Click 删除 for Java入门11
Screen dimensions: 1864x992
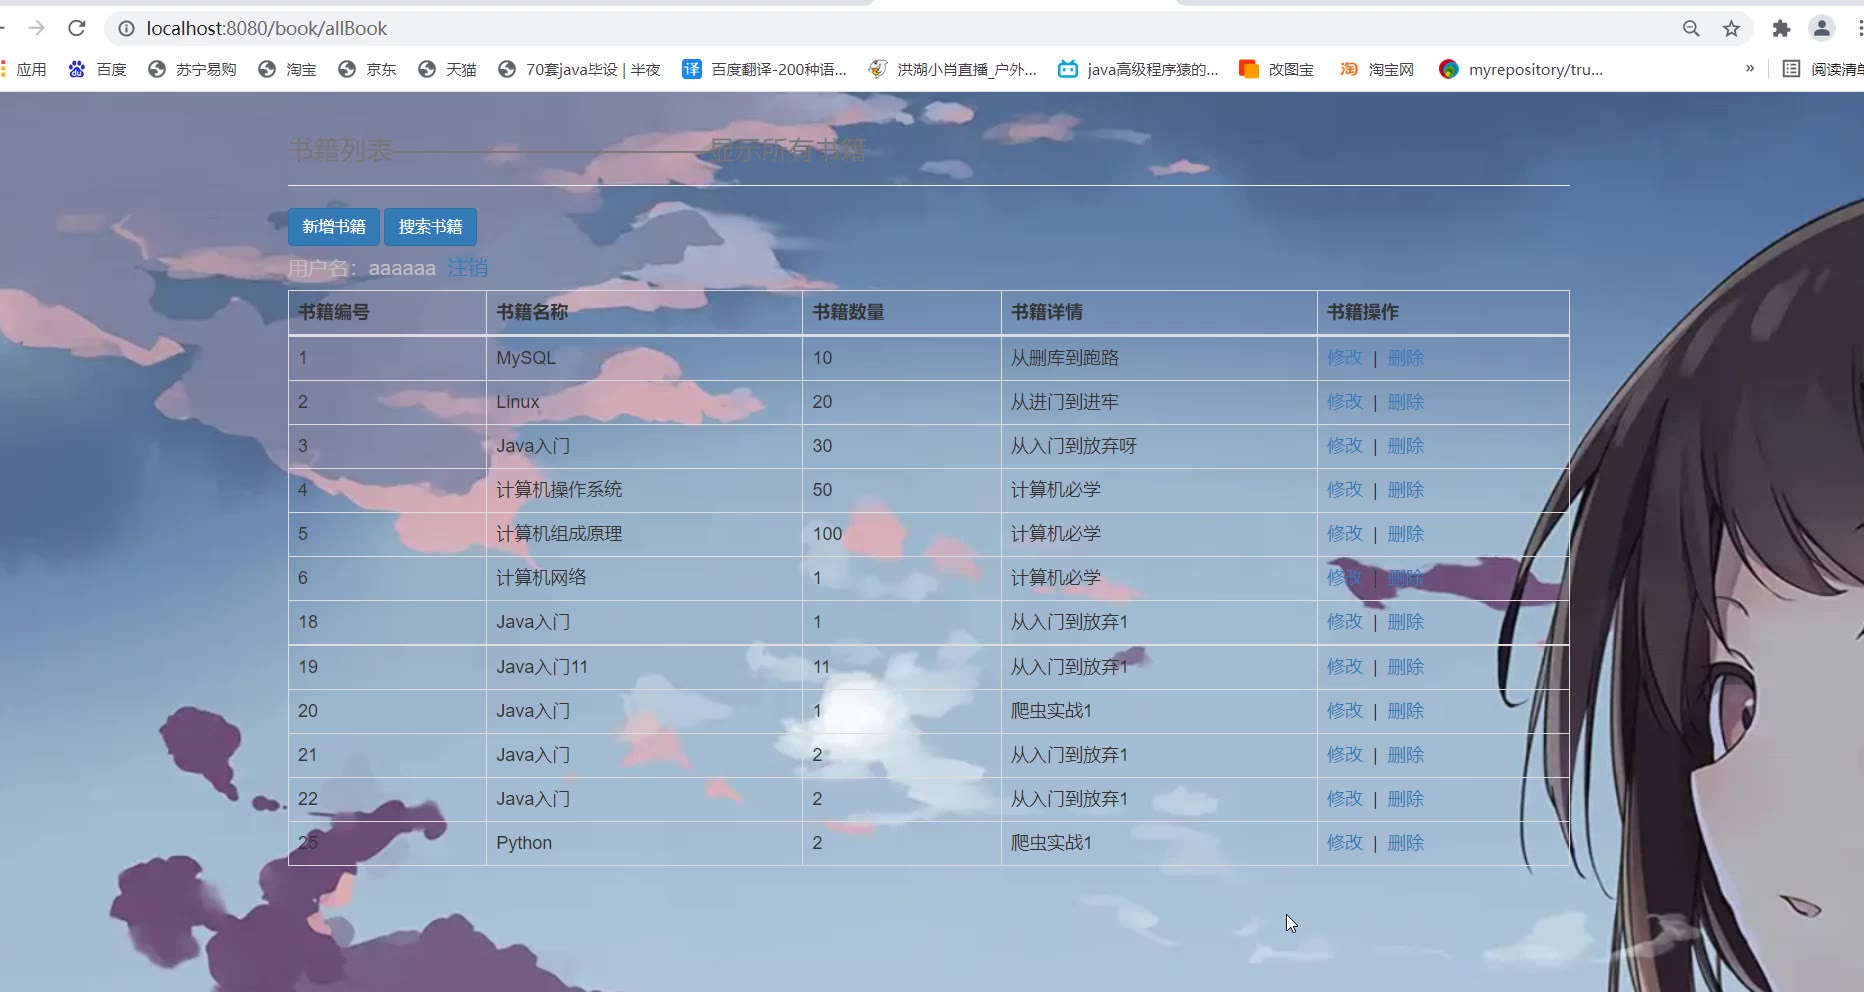point(1405,667)
